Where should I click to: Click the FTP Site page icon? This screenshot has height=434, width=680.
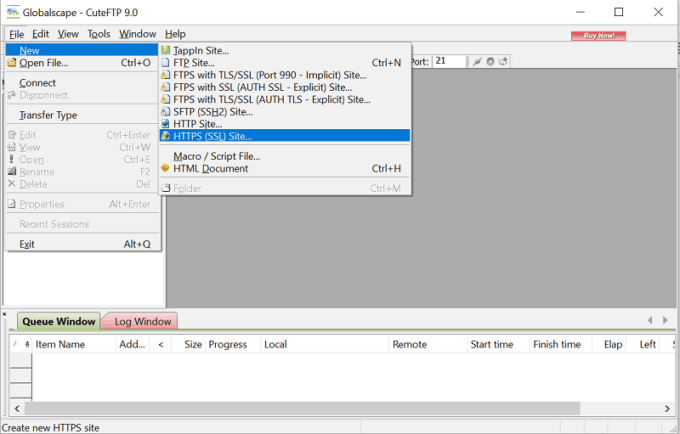pyautogui.click(x=165, y=63)
